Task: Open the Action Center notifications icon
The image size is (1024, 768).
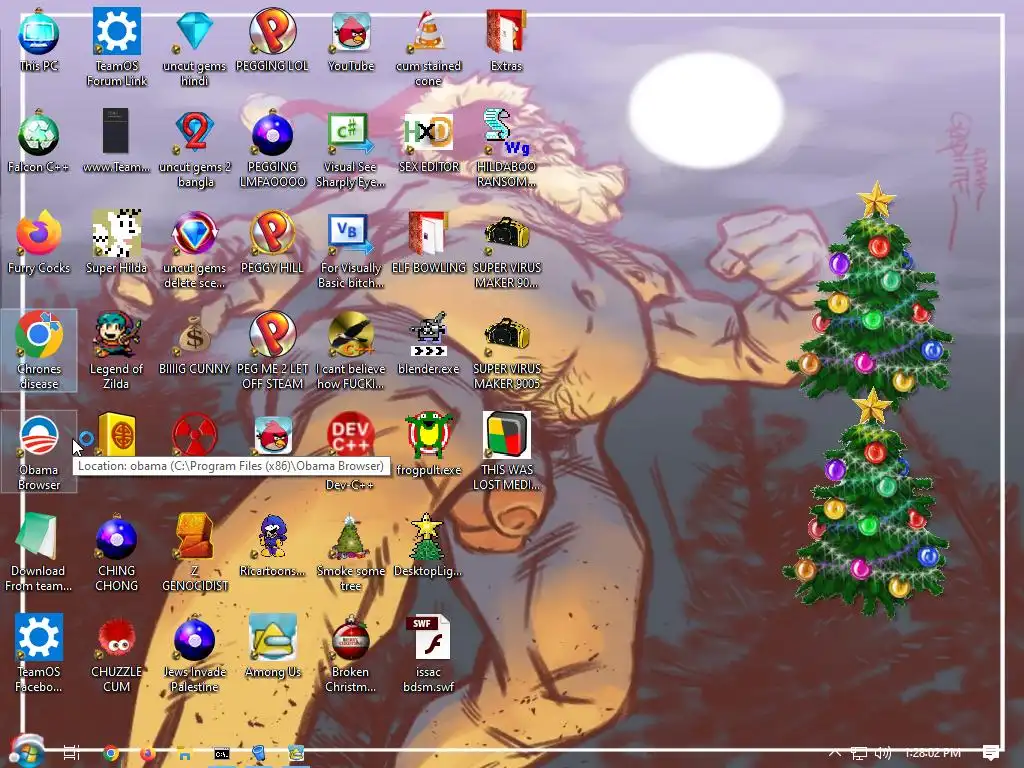Action: [991, 753]
